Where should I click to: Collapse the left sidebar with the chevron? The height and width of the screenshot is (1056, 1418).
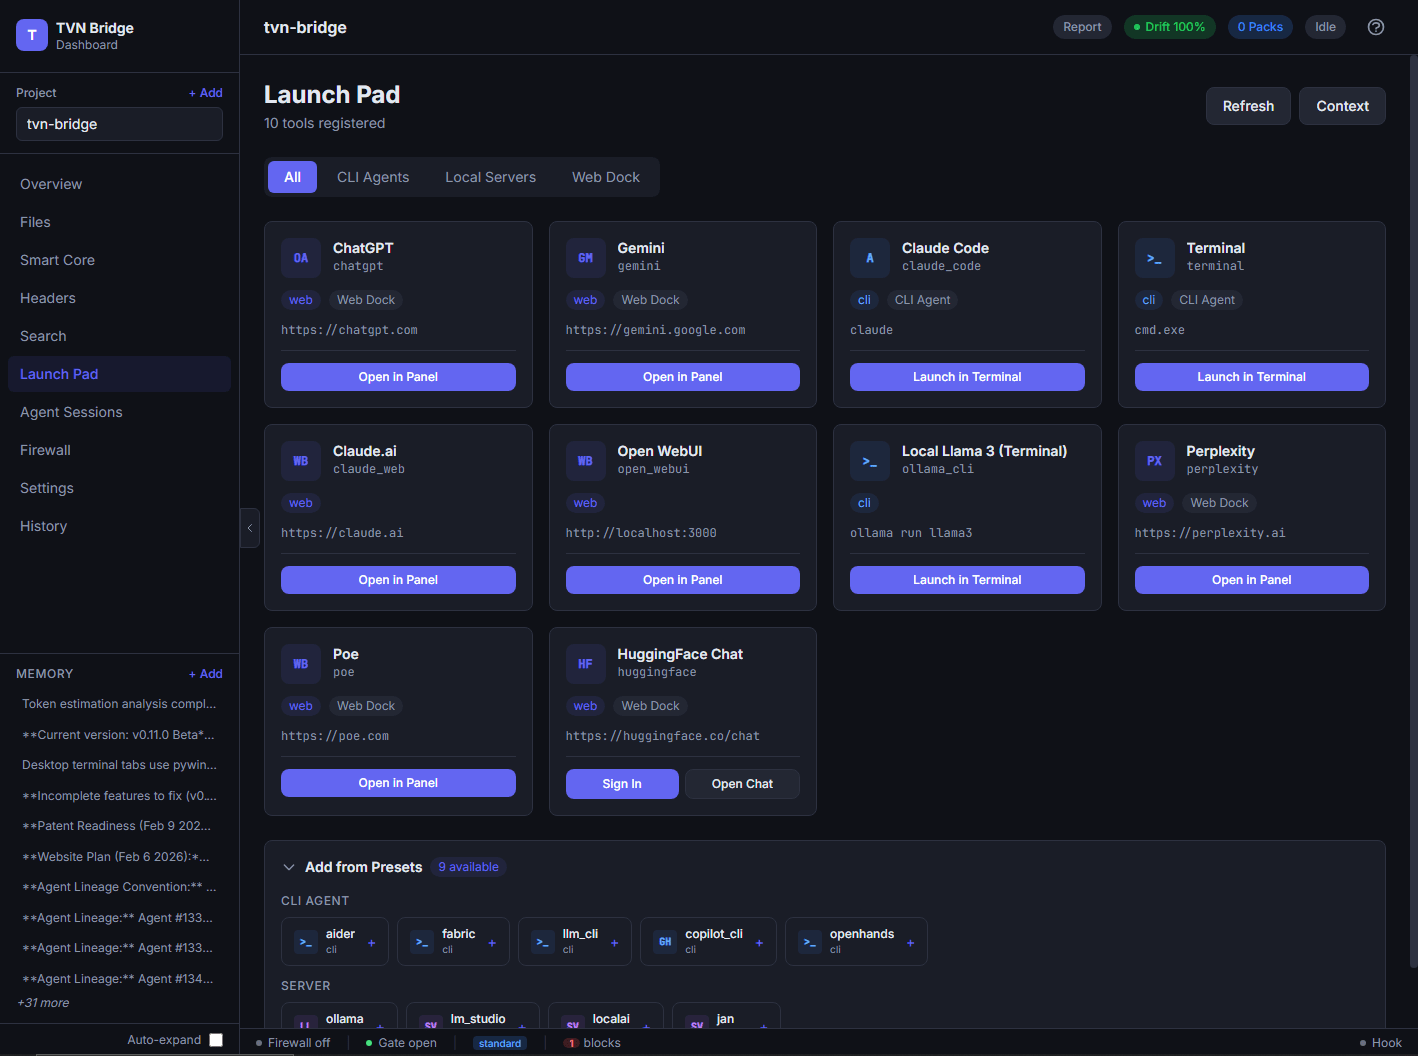(249, 528)
